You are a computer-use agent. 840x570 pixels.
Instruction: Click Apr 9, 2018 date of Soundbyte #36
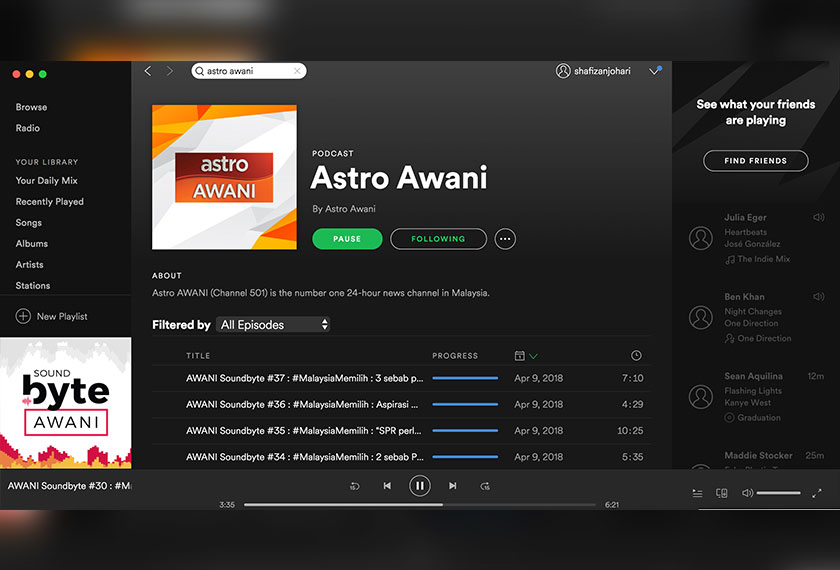click(x=538, y=404)
